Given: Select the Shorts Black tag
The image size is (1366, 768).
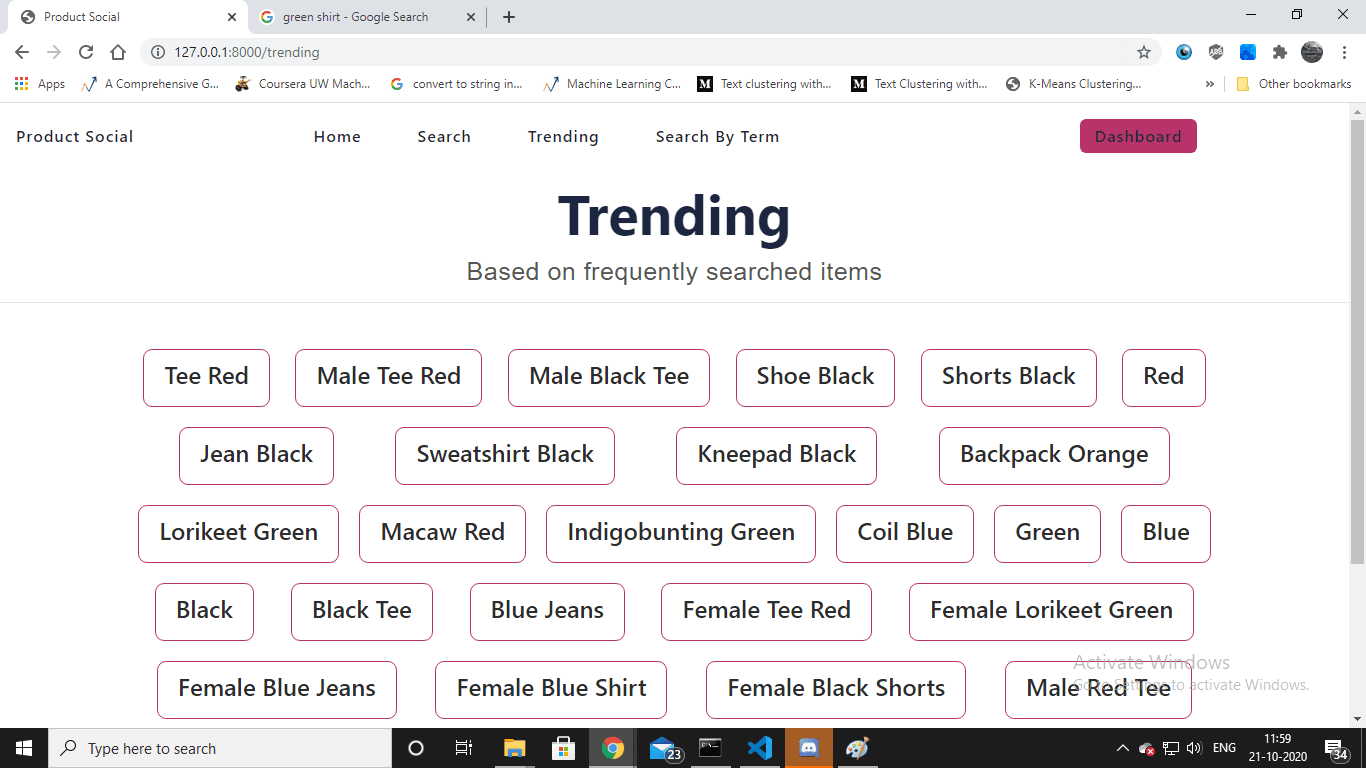Looking at the screenshot, I should pos(1008,378).
